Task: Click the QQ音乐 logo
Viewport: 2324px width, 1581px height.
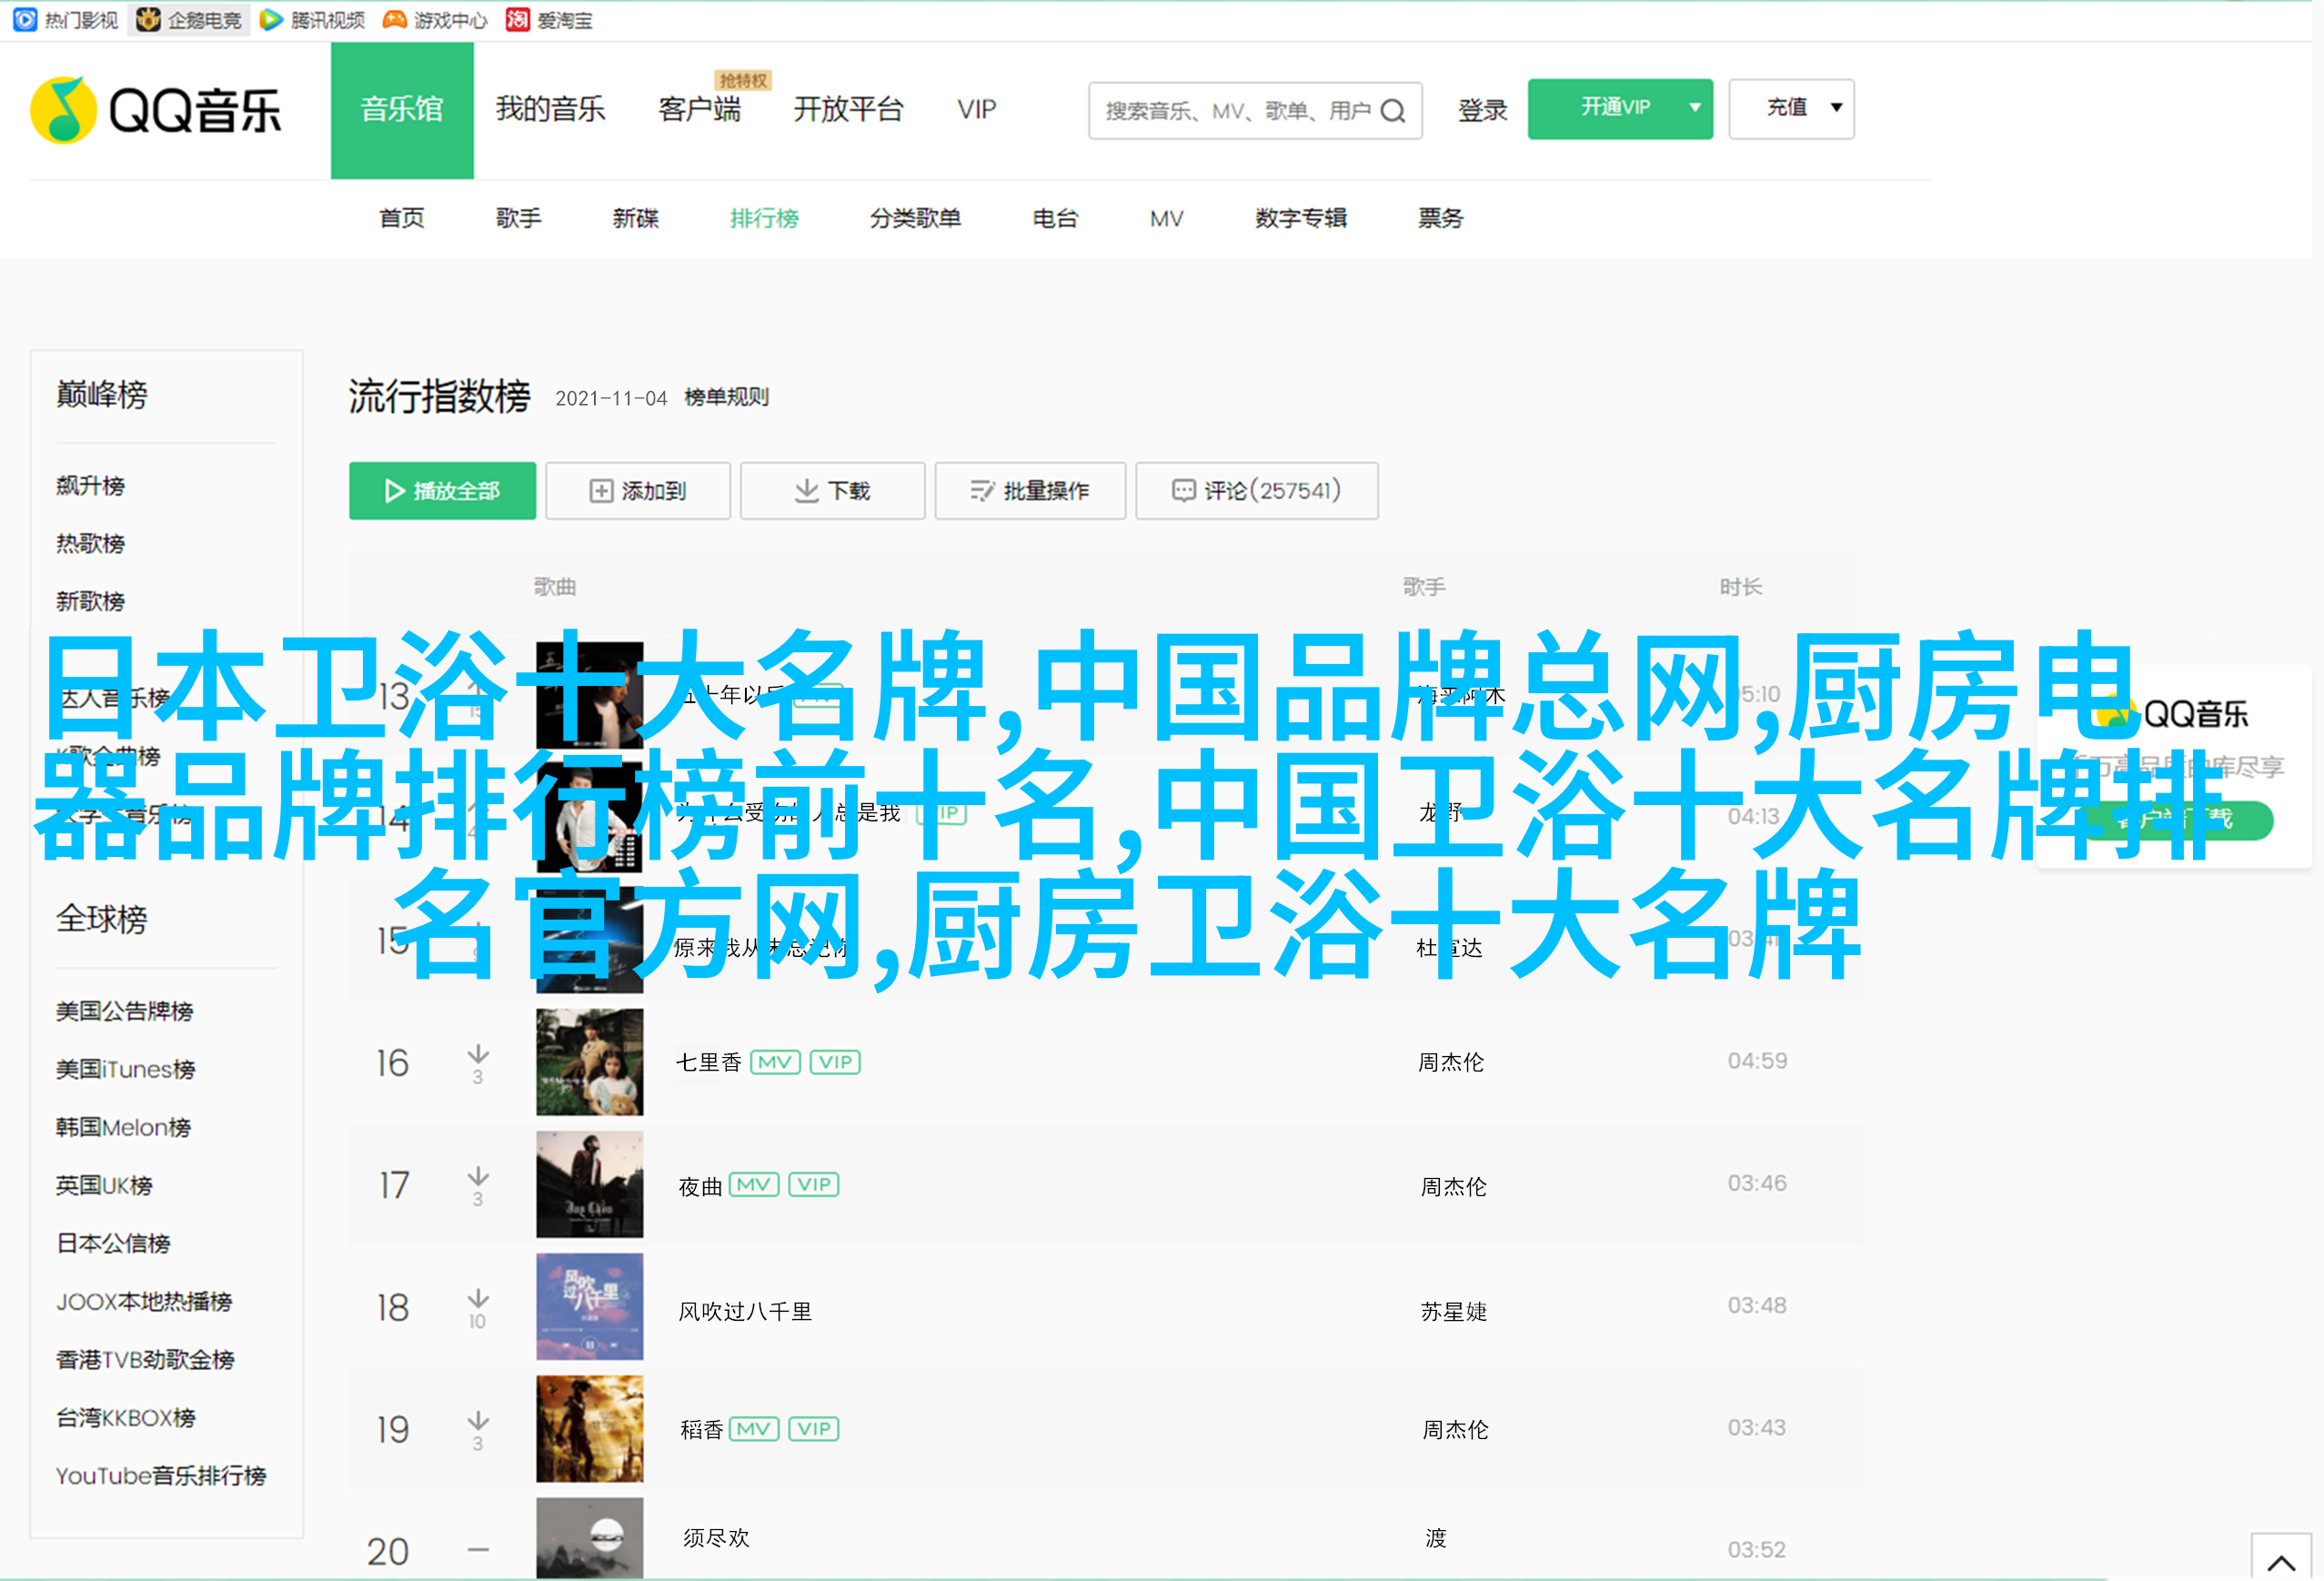Action: [157, 110]
